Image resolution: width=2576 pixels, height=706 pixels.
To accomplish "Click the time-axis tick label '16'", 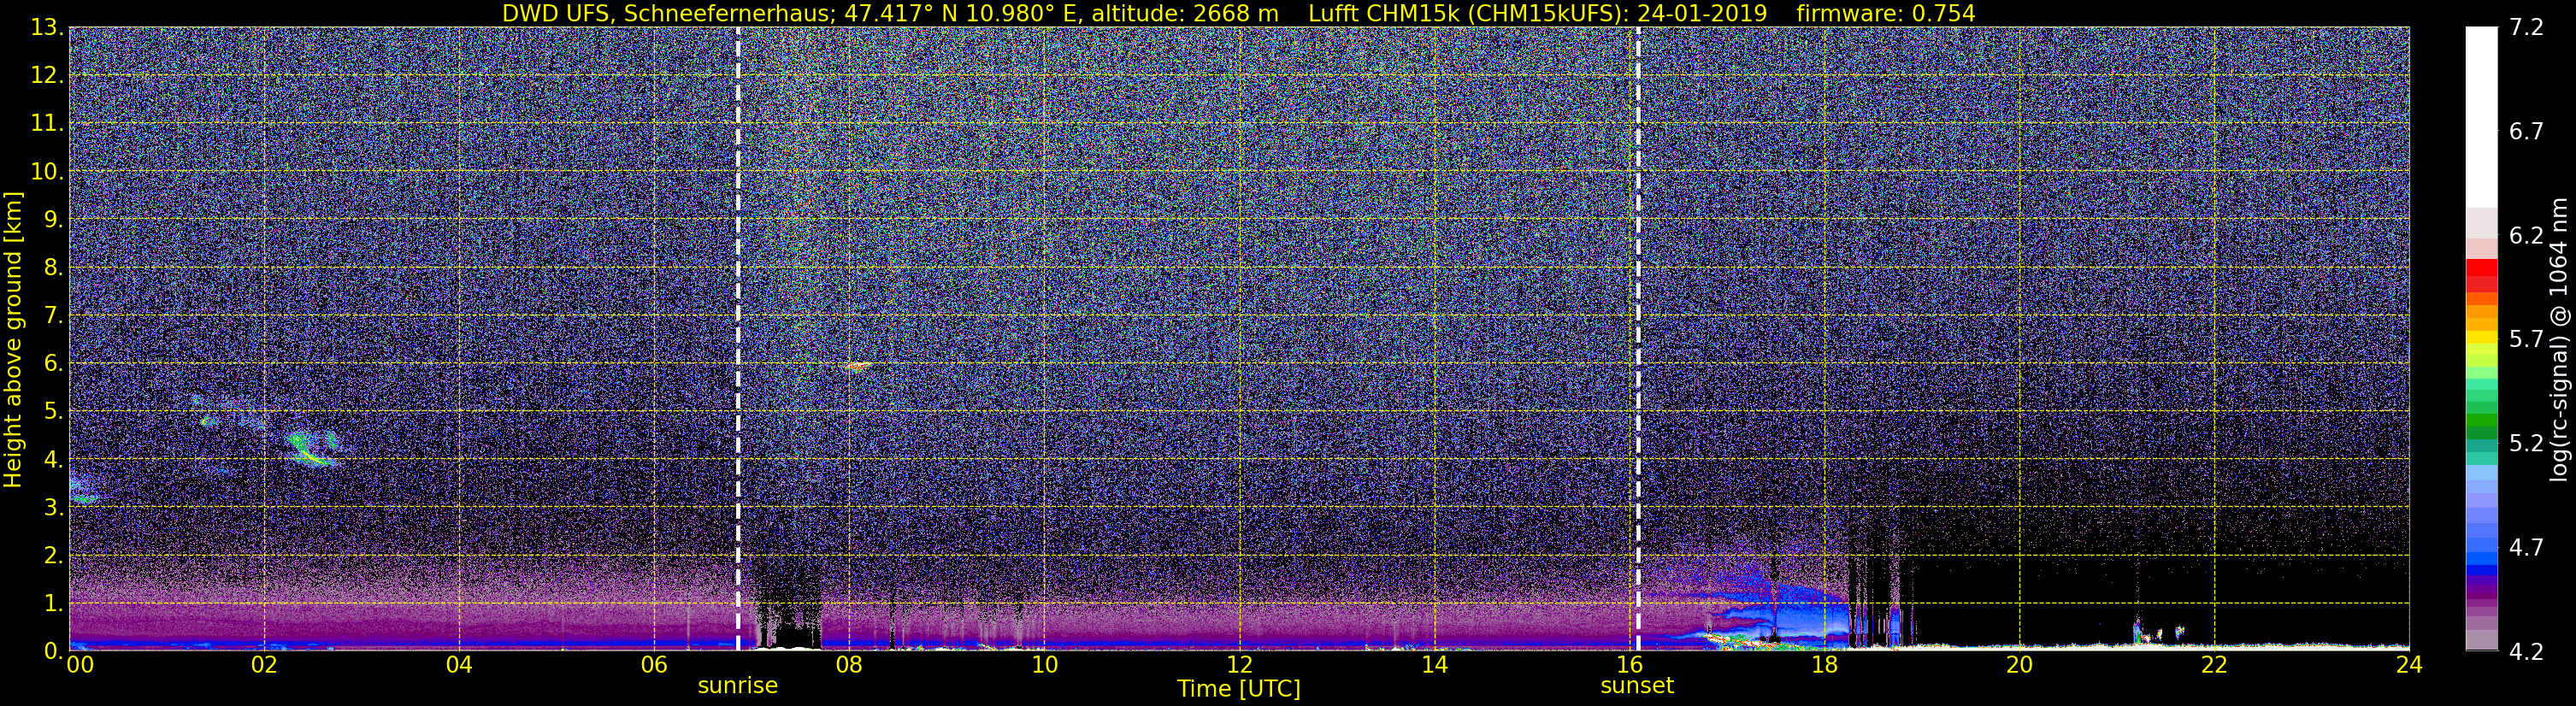I will pyautogui.click(x=1629, y=666).
